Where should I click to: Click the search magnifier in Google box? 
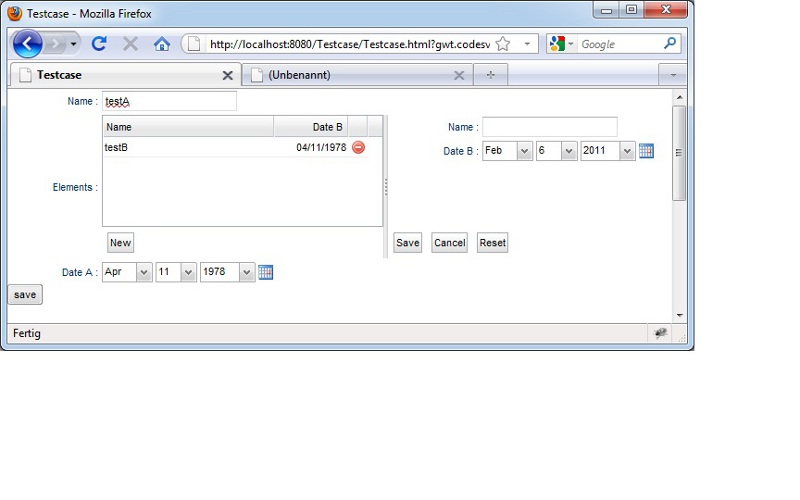tap(670, 44)
